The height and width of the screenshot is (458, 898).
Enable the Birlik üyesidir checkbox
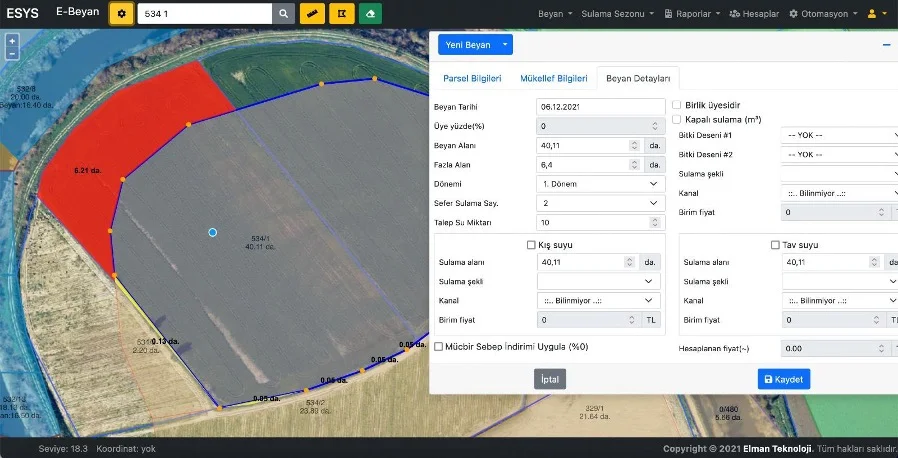(677, 104)
